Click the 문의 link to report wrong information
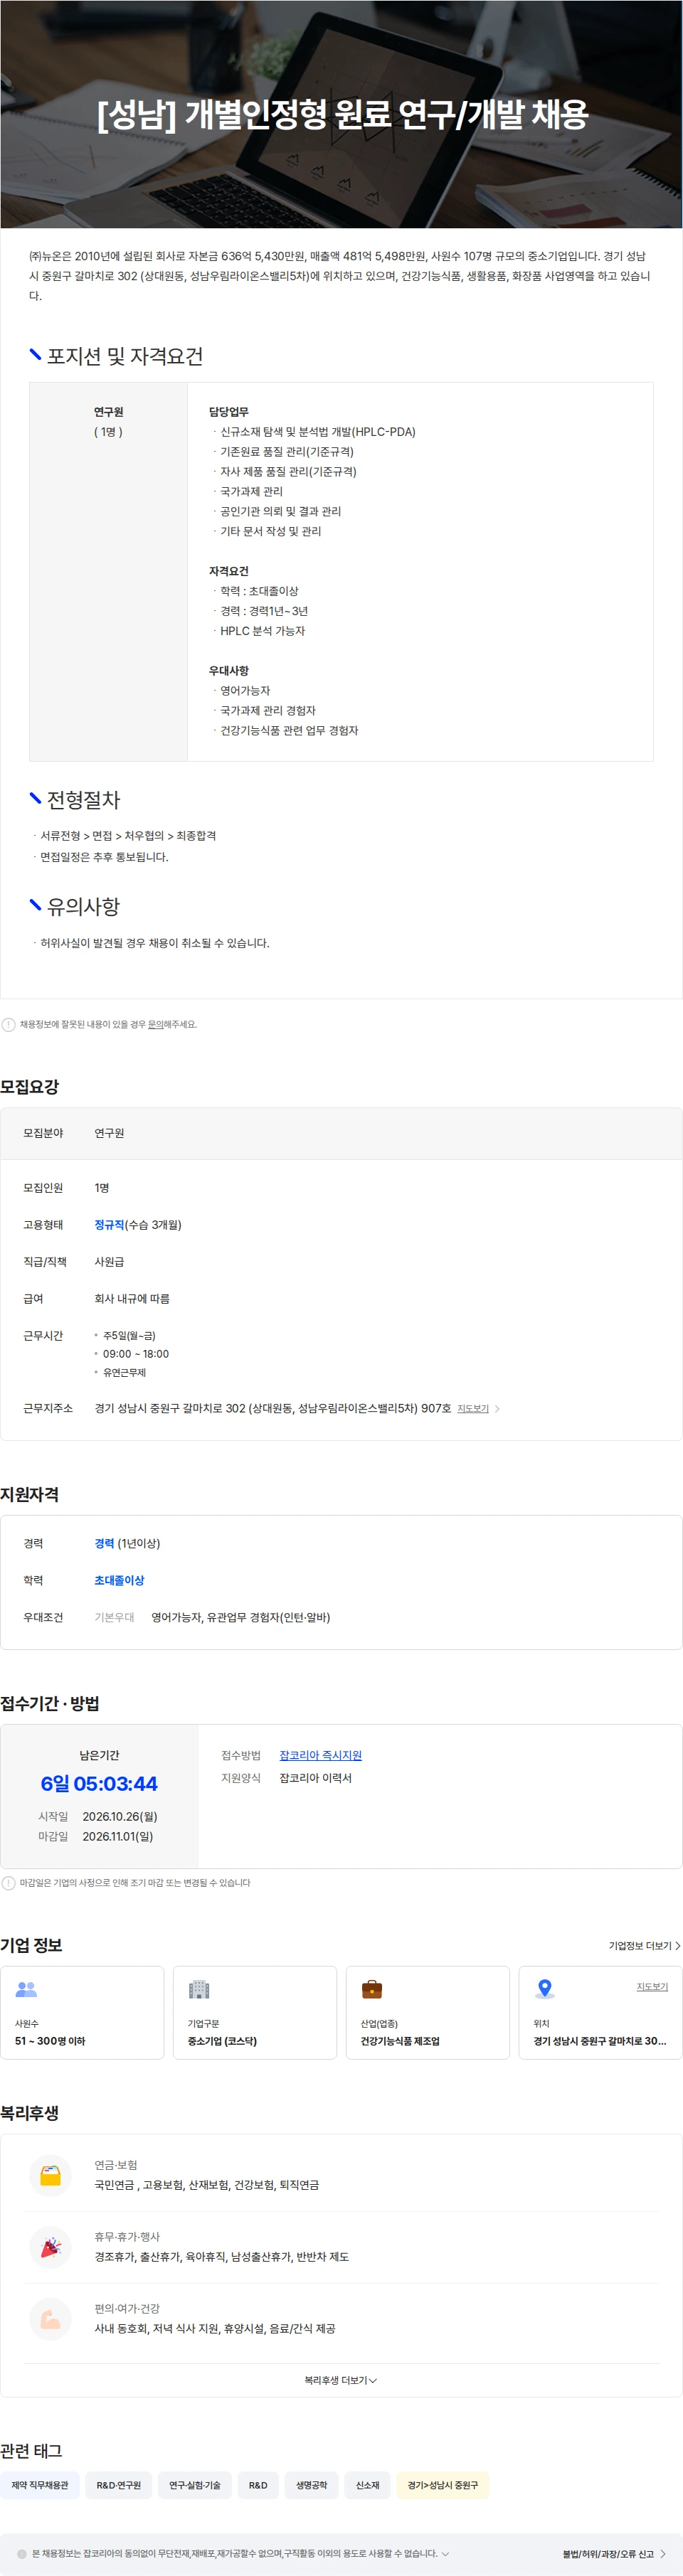Image resolution: width=683 pixels, height=2576 pixels. [x=155, y=1024]
